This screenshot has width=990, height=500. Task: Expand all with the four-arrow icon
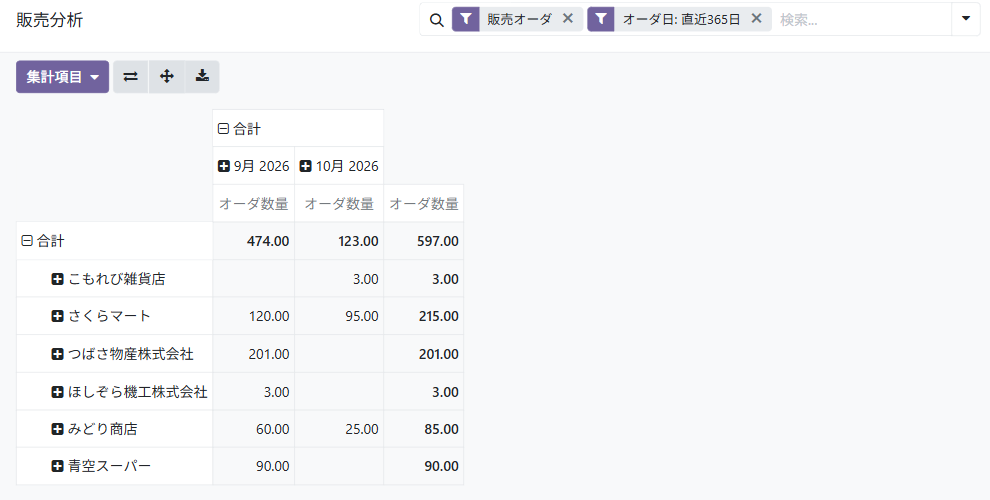pos(167,77)
